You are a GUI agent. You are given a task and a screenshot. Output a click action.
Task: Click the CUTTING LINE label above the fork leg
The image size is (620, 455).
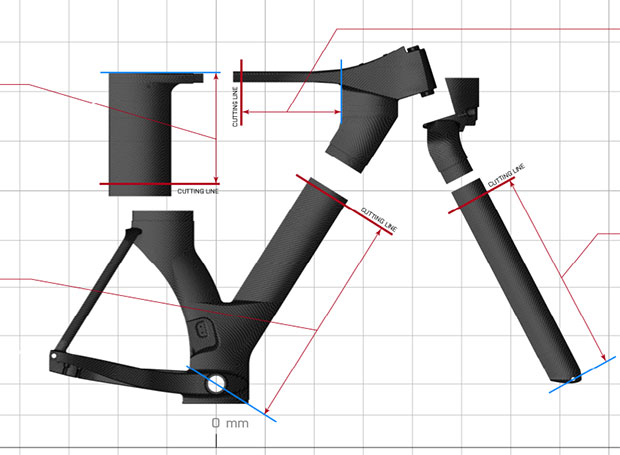[506, 177]
